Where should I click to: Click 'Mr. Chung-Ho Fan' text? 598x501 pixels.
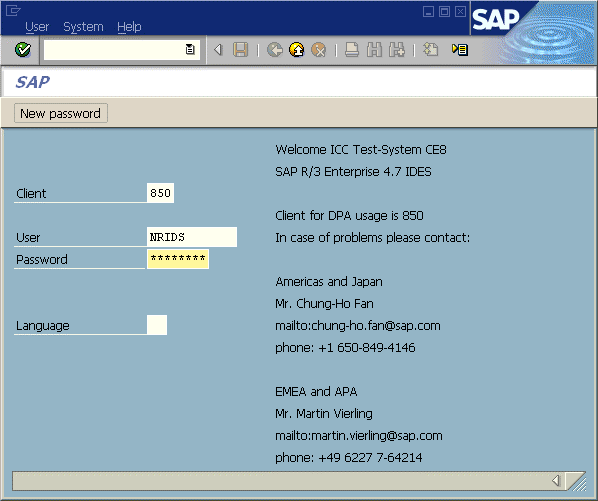(x=324, y=304)
